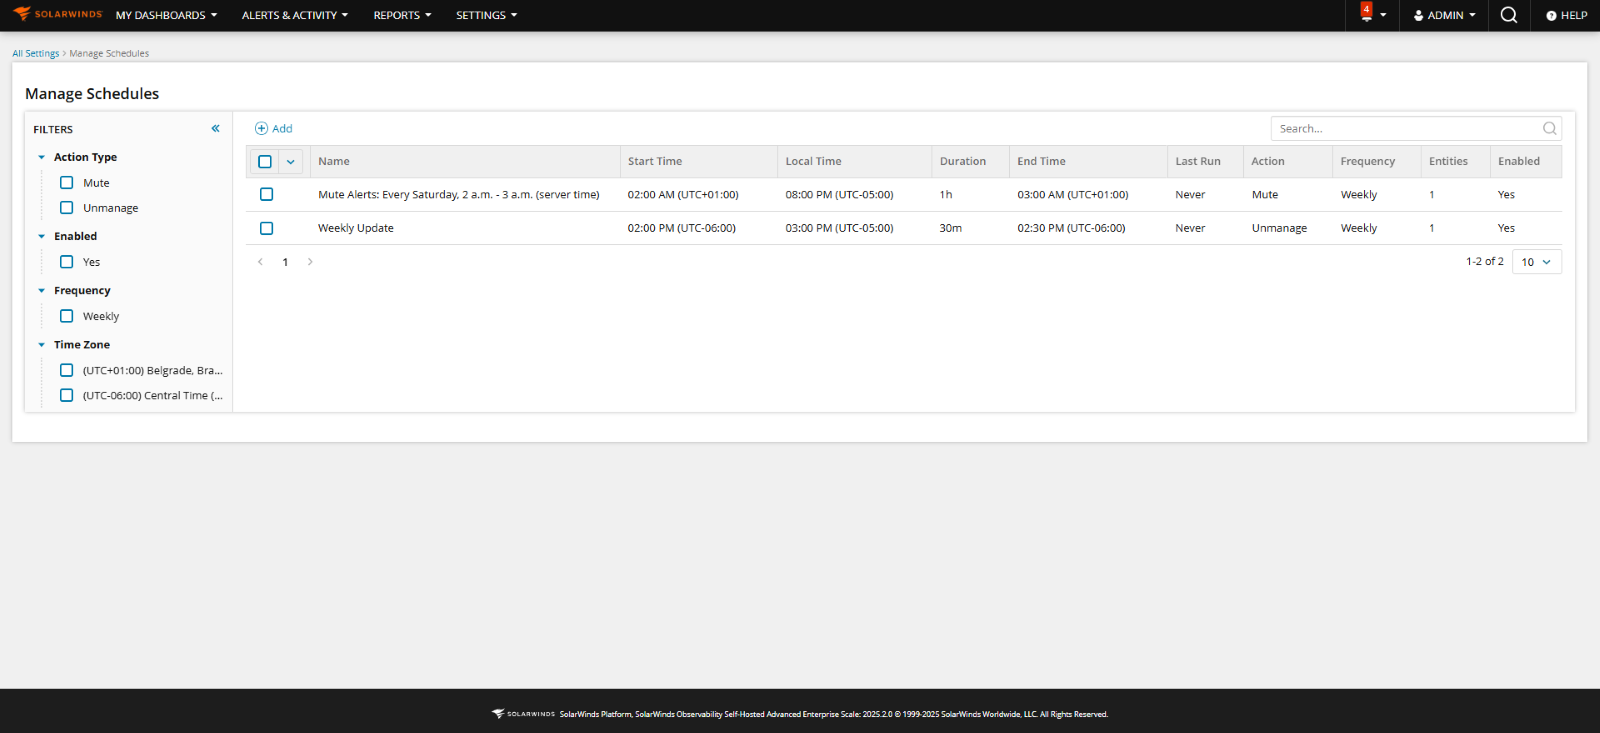
Task: Open the My Dashboards menu
Action: tap(166, 16)
